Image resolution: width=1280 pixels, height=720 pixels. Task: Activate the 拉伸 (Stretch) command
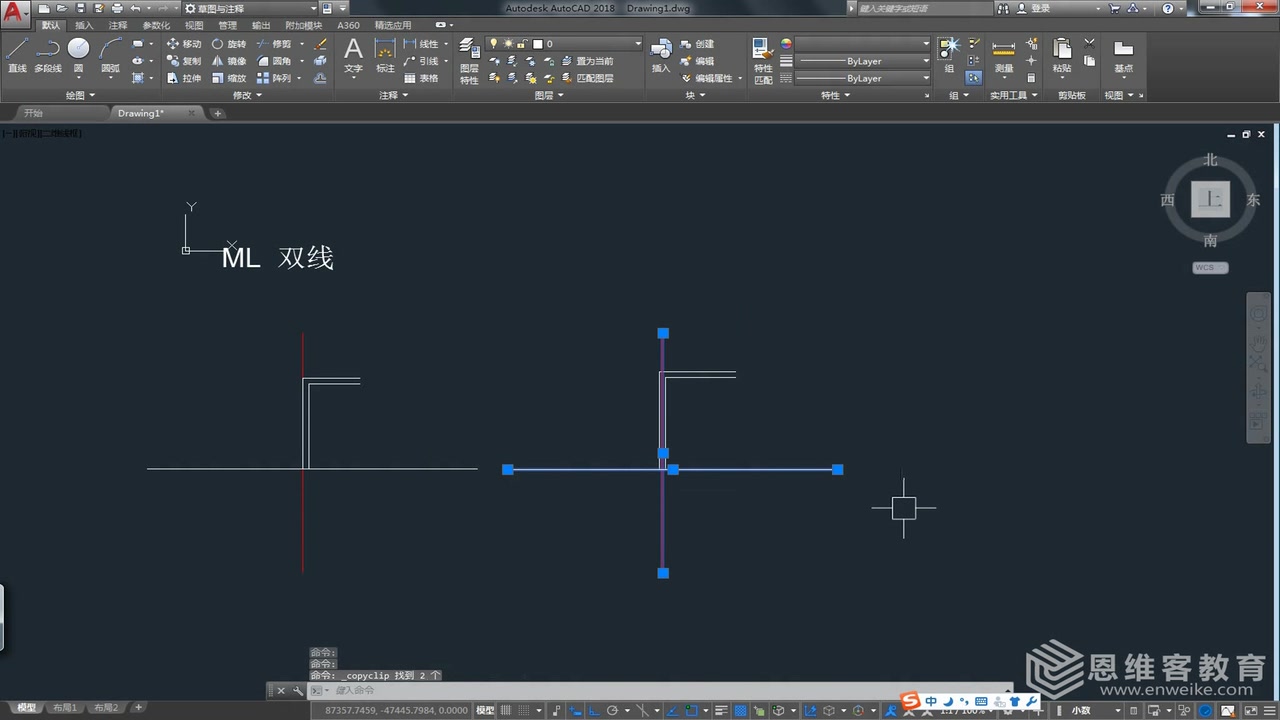click(x=183, y=78)
